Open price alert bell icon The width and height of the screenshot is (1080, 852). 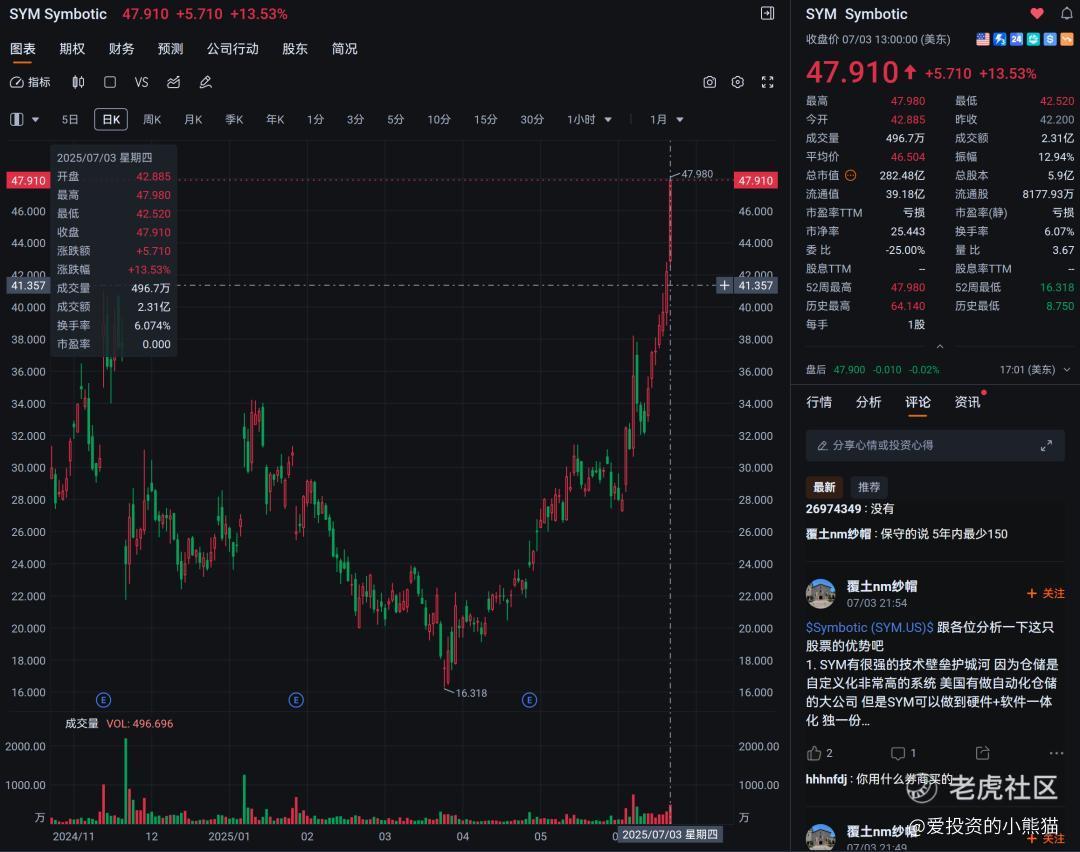(x=1066, y=13)
